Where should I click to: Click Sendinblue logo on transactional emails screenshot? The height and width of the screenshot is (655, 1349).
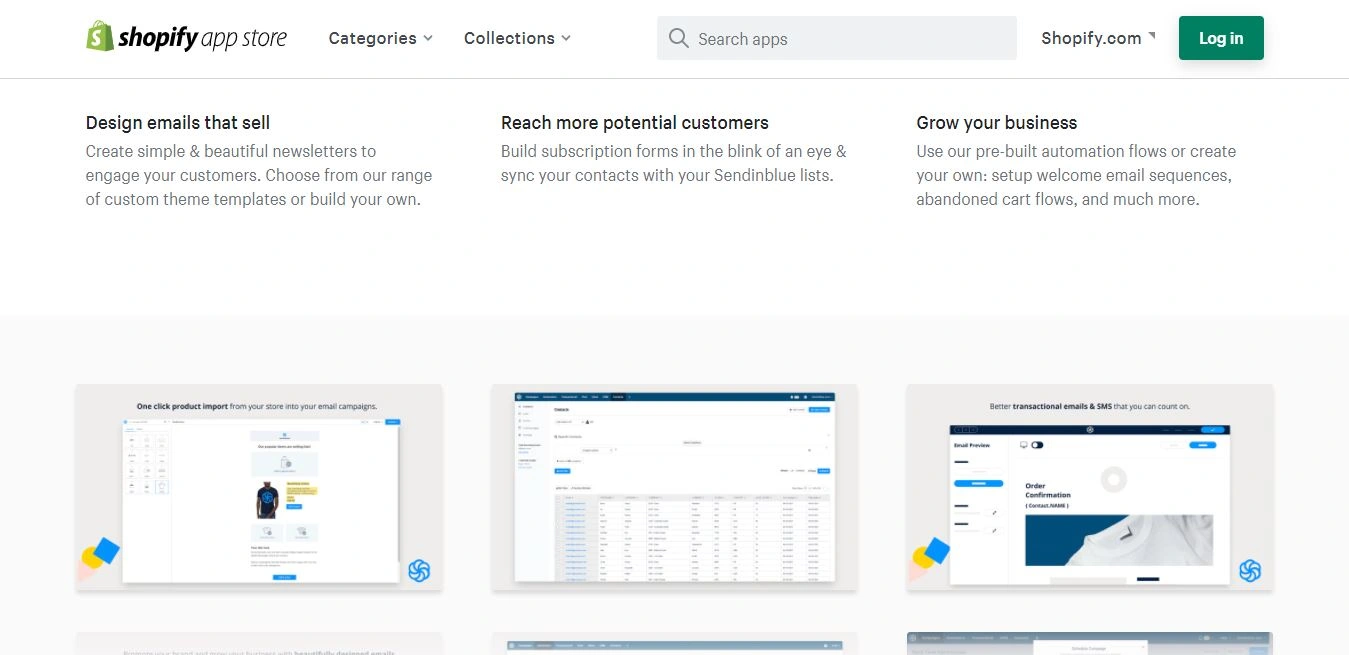(x=1250, y=571)
